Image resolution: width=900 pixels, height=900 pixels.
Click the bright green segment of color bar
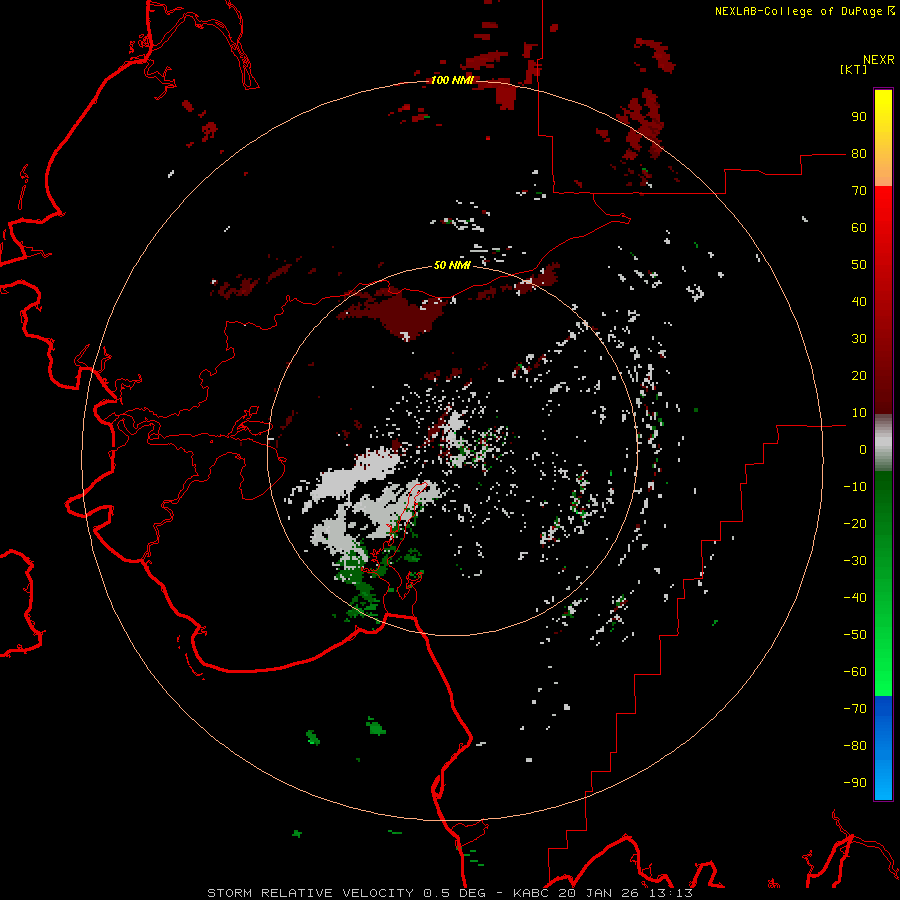point(883,584)
